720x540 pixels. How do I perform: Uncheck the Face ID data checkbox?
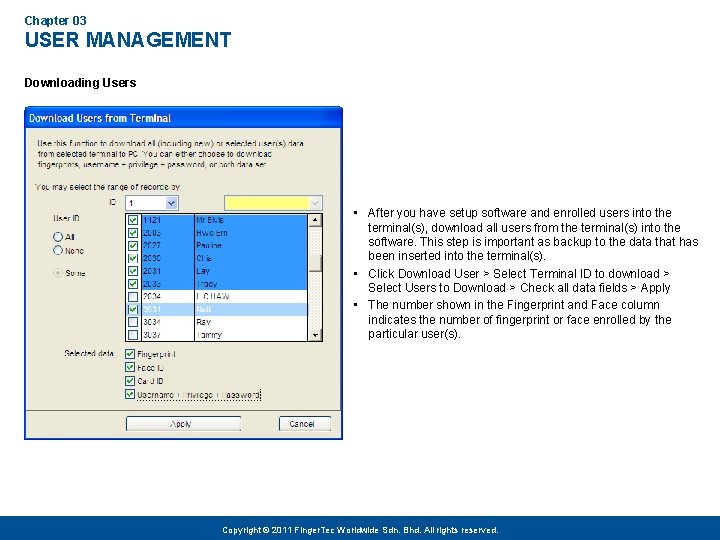pos(130,367)
